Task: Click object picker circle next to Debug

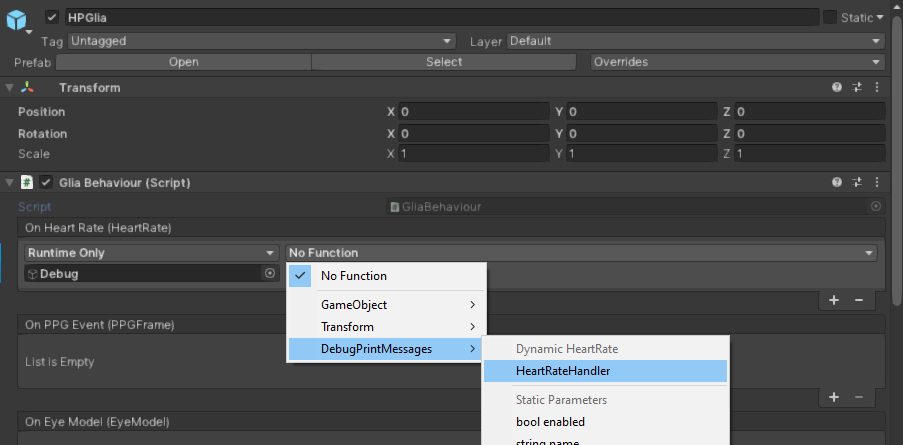Action: pos(269,273)
